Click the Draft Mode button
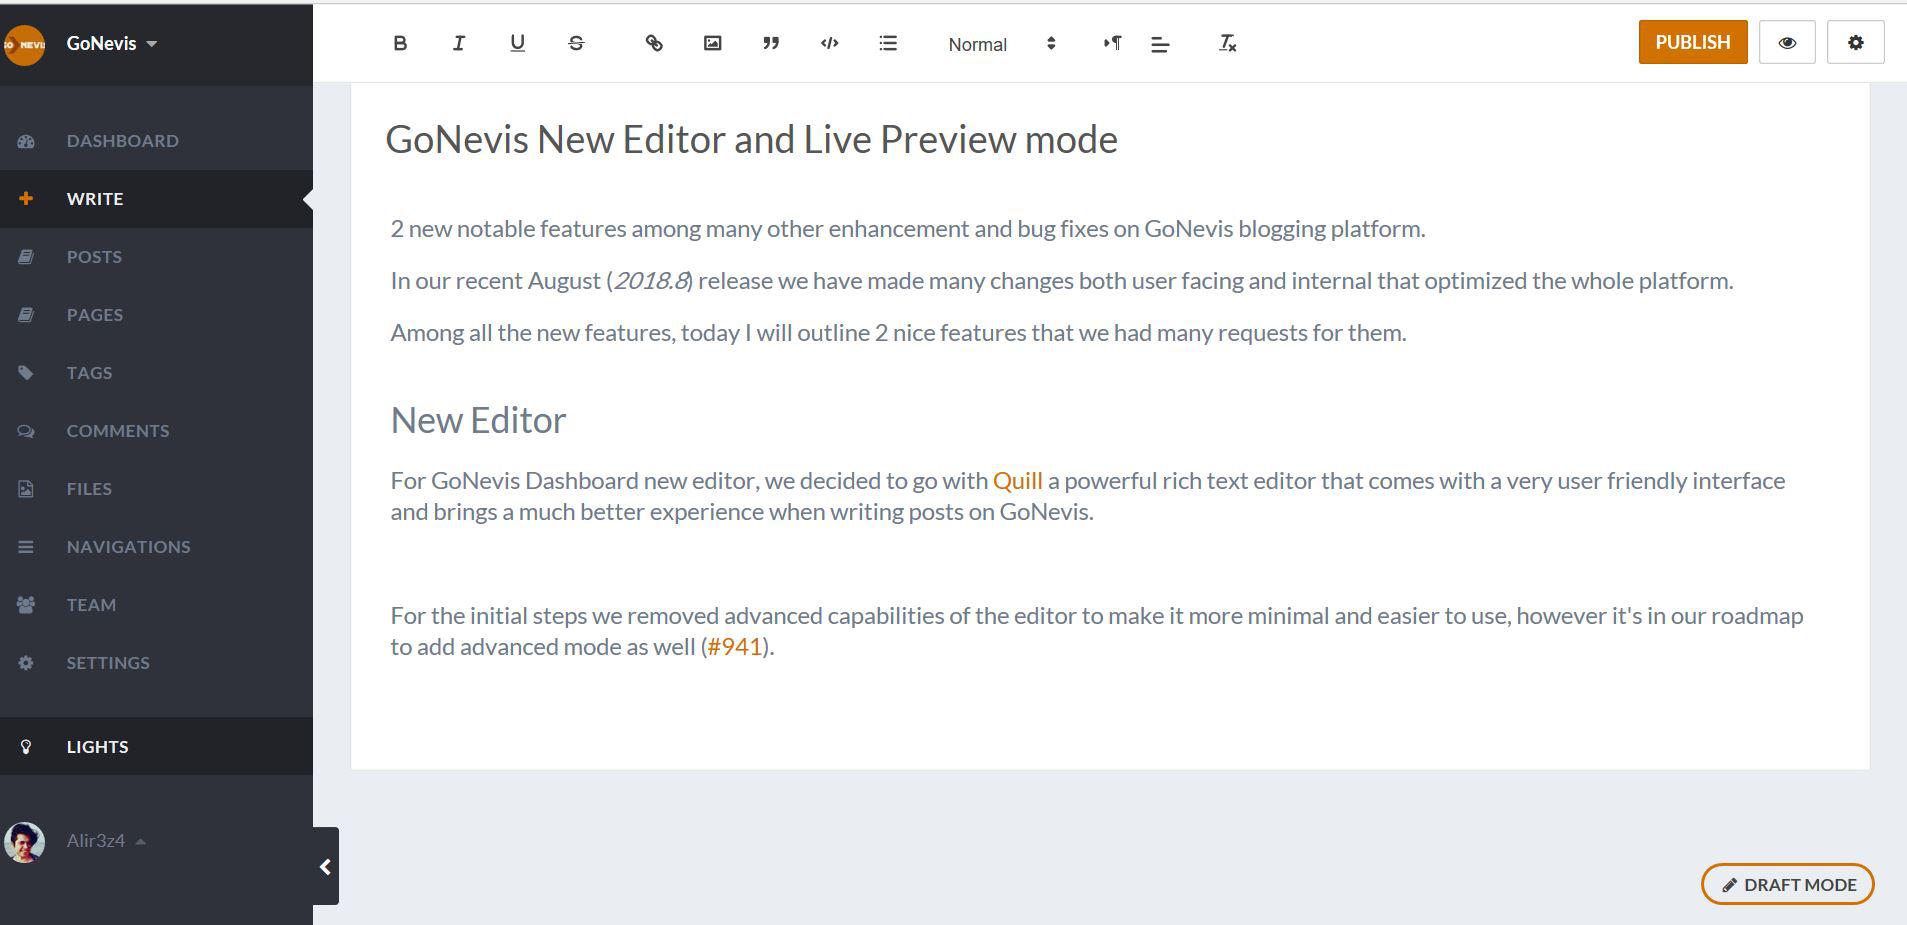 (1787, 884)
